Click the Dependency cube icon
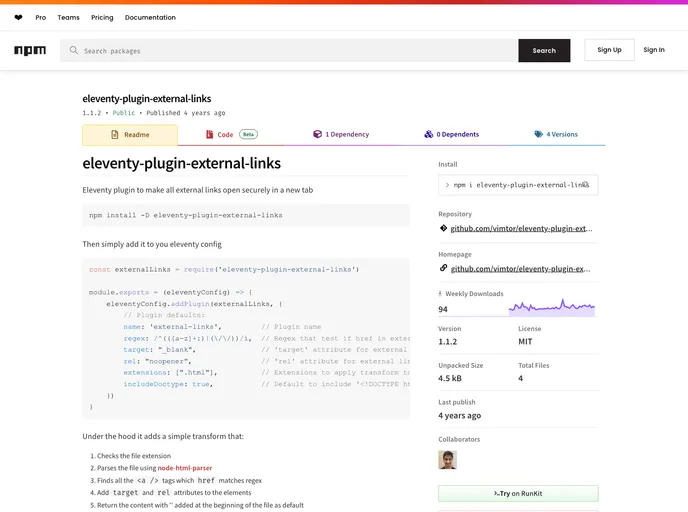The image size is (688, 512). tap(317, 134)
